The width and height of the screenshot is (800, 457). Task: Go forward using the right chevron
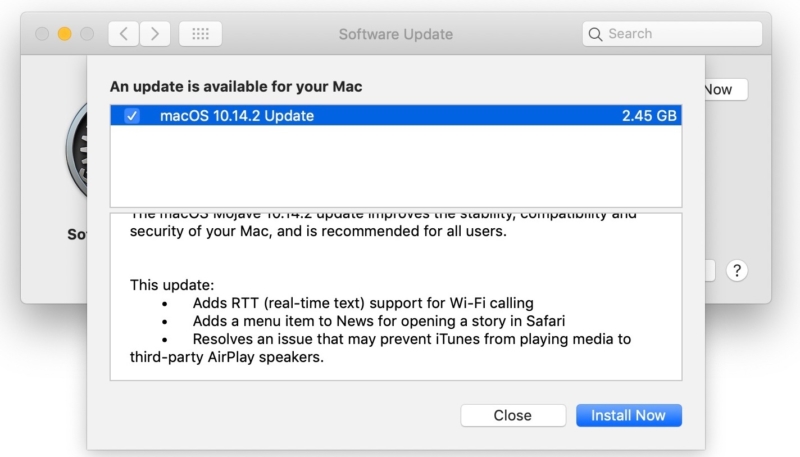[154, 34]
